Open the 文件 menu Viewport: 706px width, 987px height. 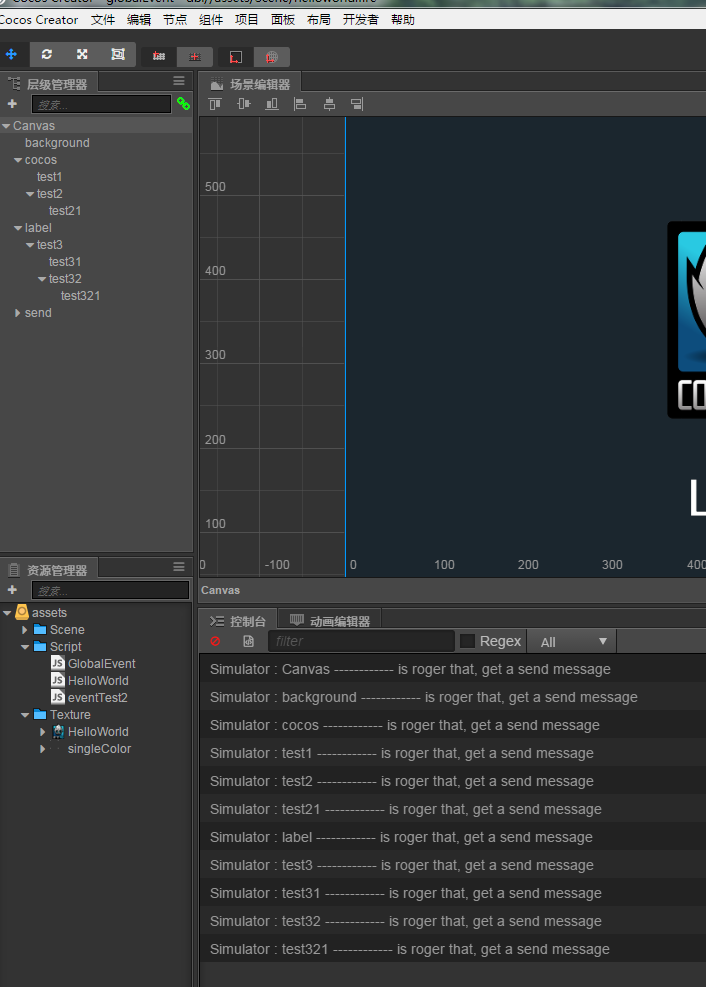coord(103,20)
